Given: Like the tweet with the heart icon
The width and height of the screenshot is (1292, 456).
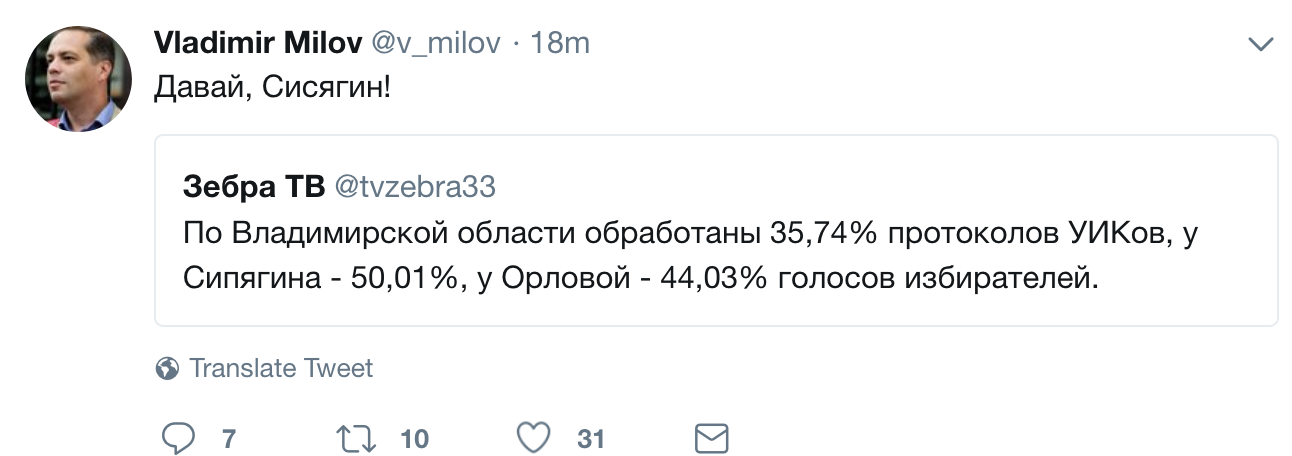Looking at the screenshot, I should [535, 438].
